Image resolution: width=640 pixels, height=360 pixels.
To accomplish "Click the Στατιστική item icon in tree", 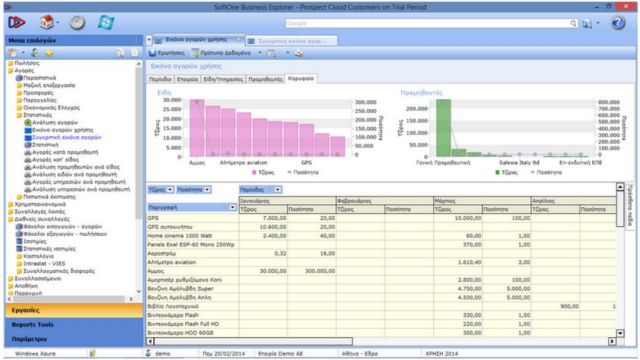I will point(28,145).
